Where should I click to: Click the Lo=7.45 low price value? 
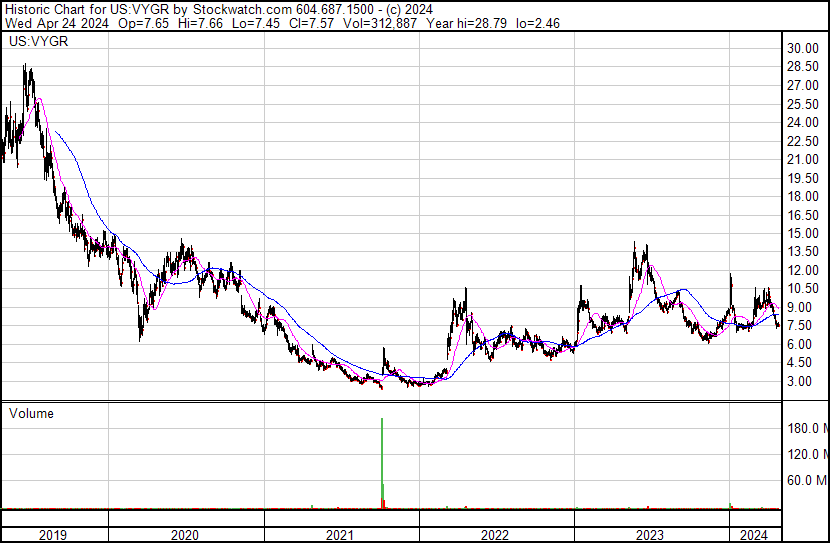[257, 23]
